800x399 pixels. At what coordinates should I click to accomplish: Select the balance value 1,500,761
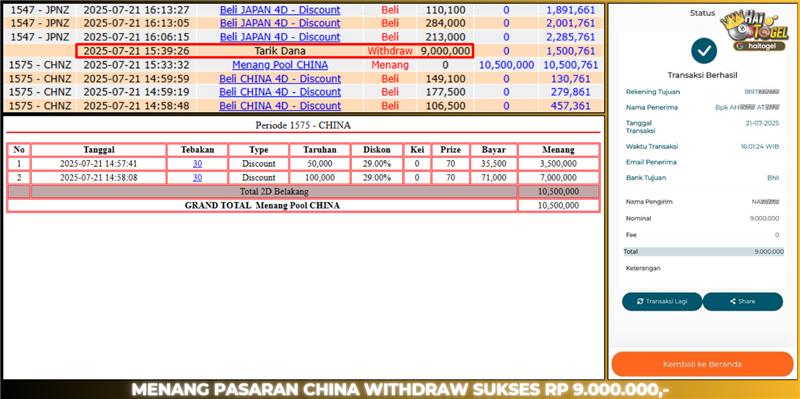click(570, 51)
